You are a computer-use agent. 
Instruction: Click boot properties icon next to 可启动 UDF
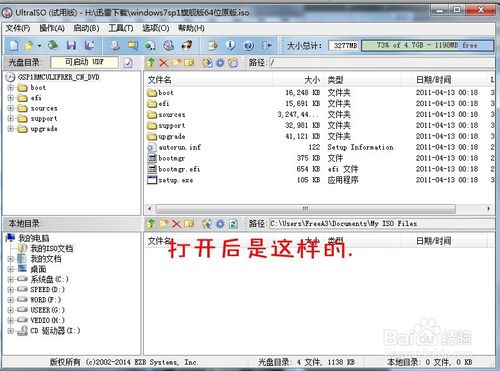128,63
